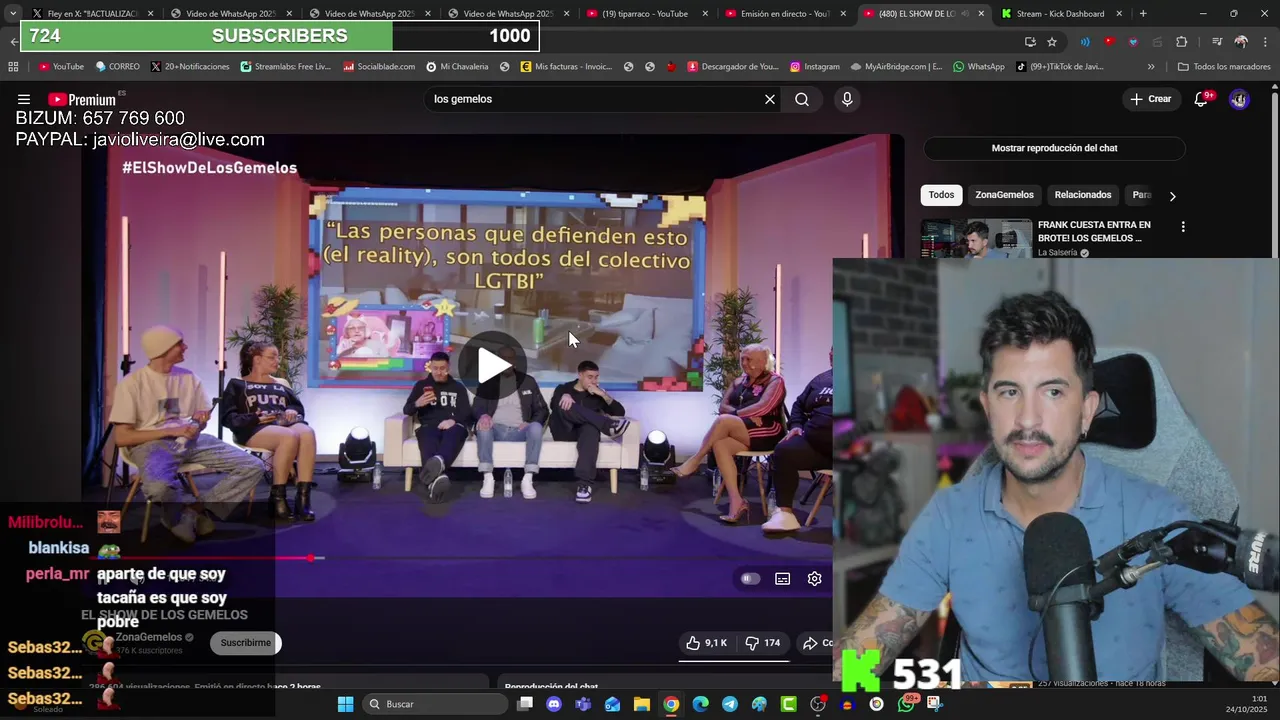Image resolution: width=1280 pixels, height=720 pixels.
Task: Select the ZonaGemelos filter chip
Action: pyautogui.click(x=1004, y=195)
